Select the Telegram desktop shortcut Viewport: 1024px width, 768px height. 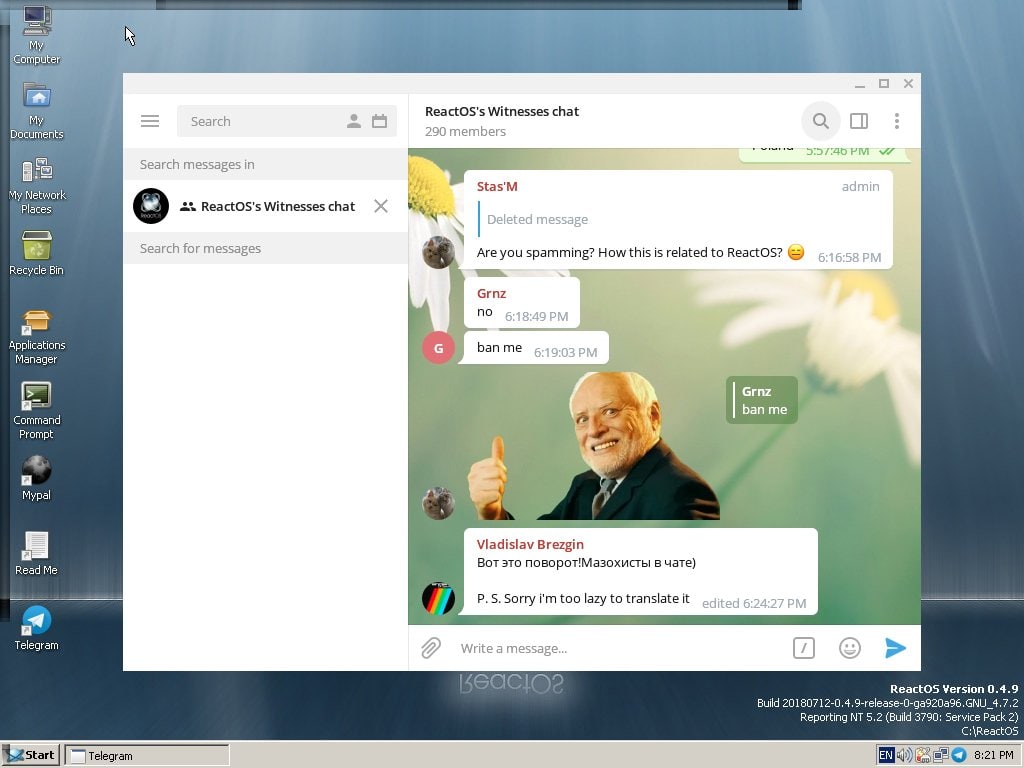pyautogui.click(x=37, y=628)
